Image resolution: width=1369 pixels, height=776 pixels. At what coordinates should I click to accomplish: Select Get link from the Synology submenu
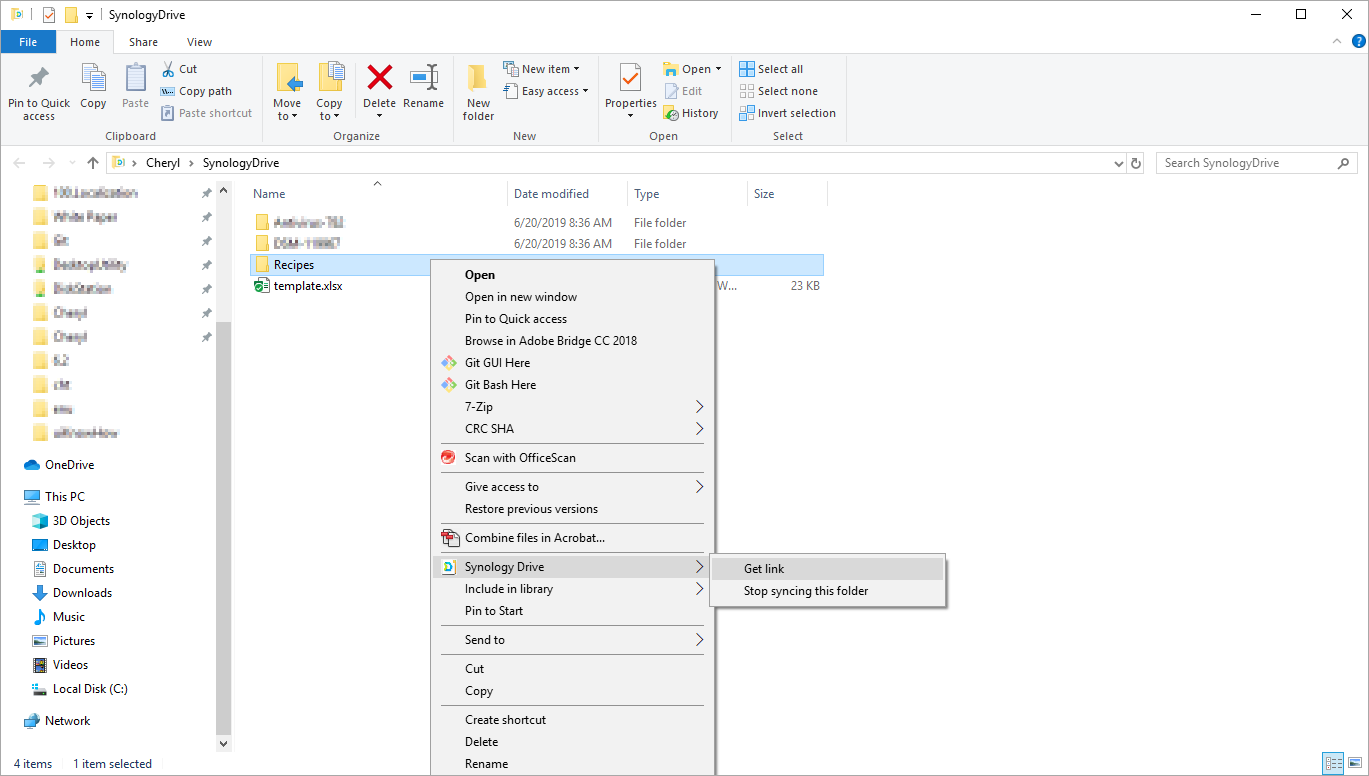click(x=763, y=568)
